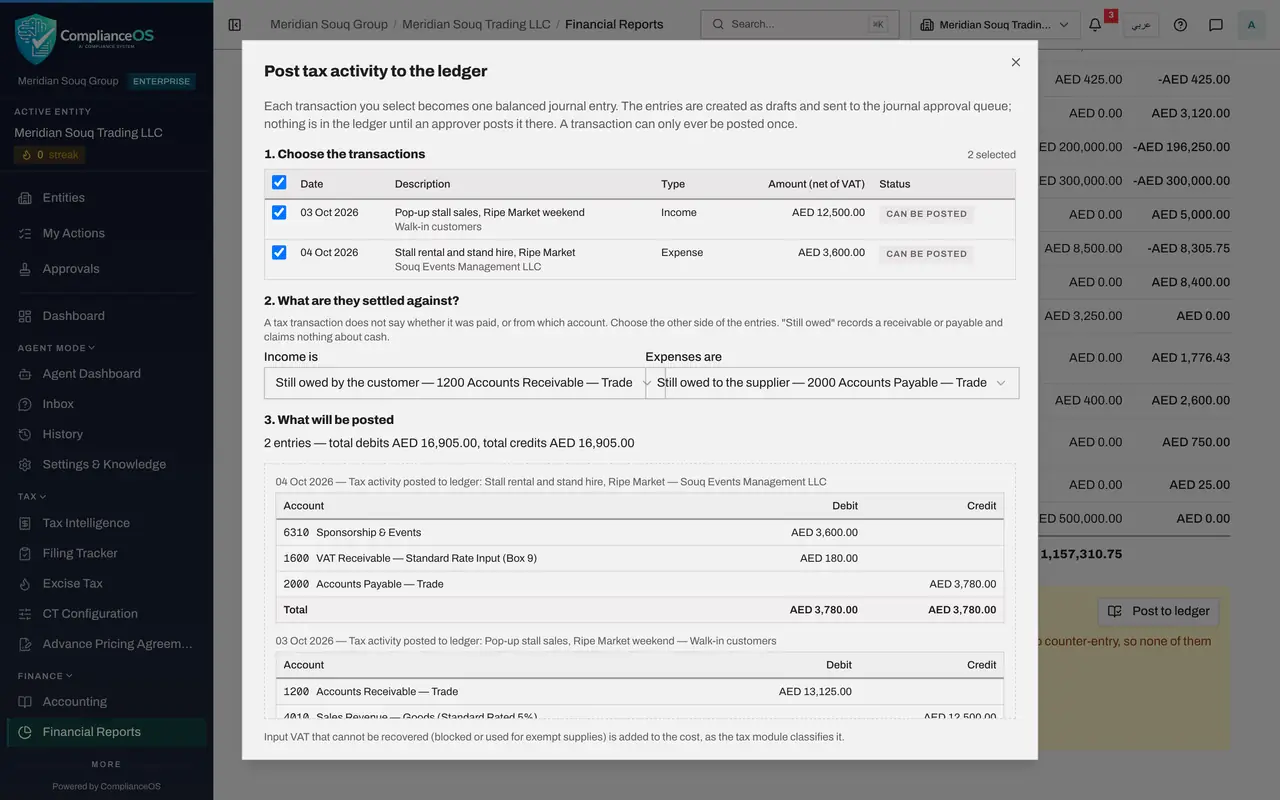Screen dimensions: 1280x800
Task: Open the help question-mark icon
Action: coord(1180,24)
